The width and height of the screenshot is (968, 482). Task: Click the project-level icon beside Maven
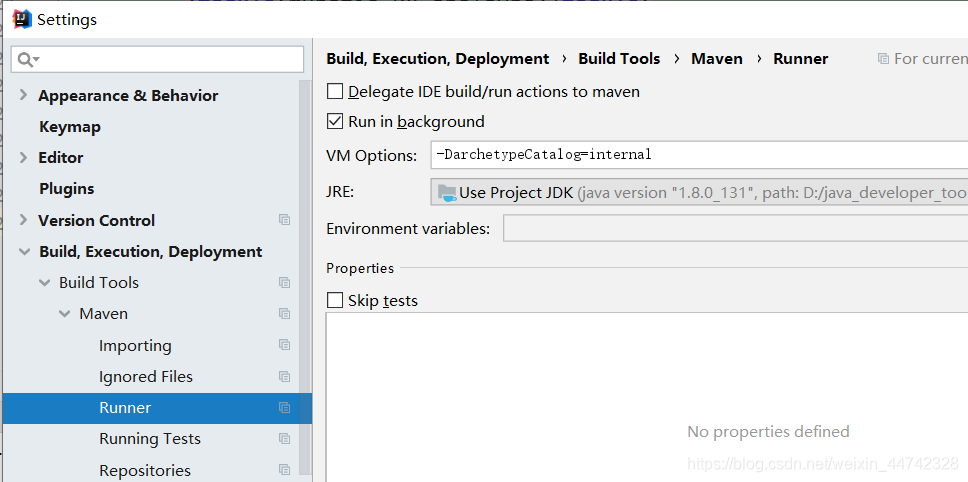(x=285, y=314)
